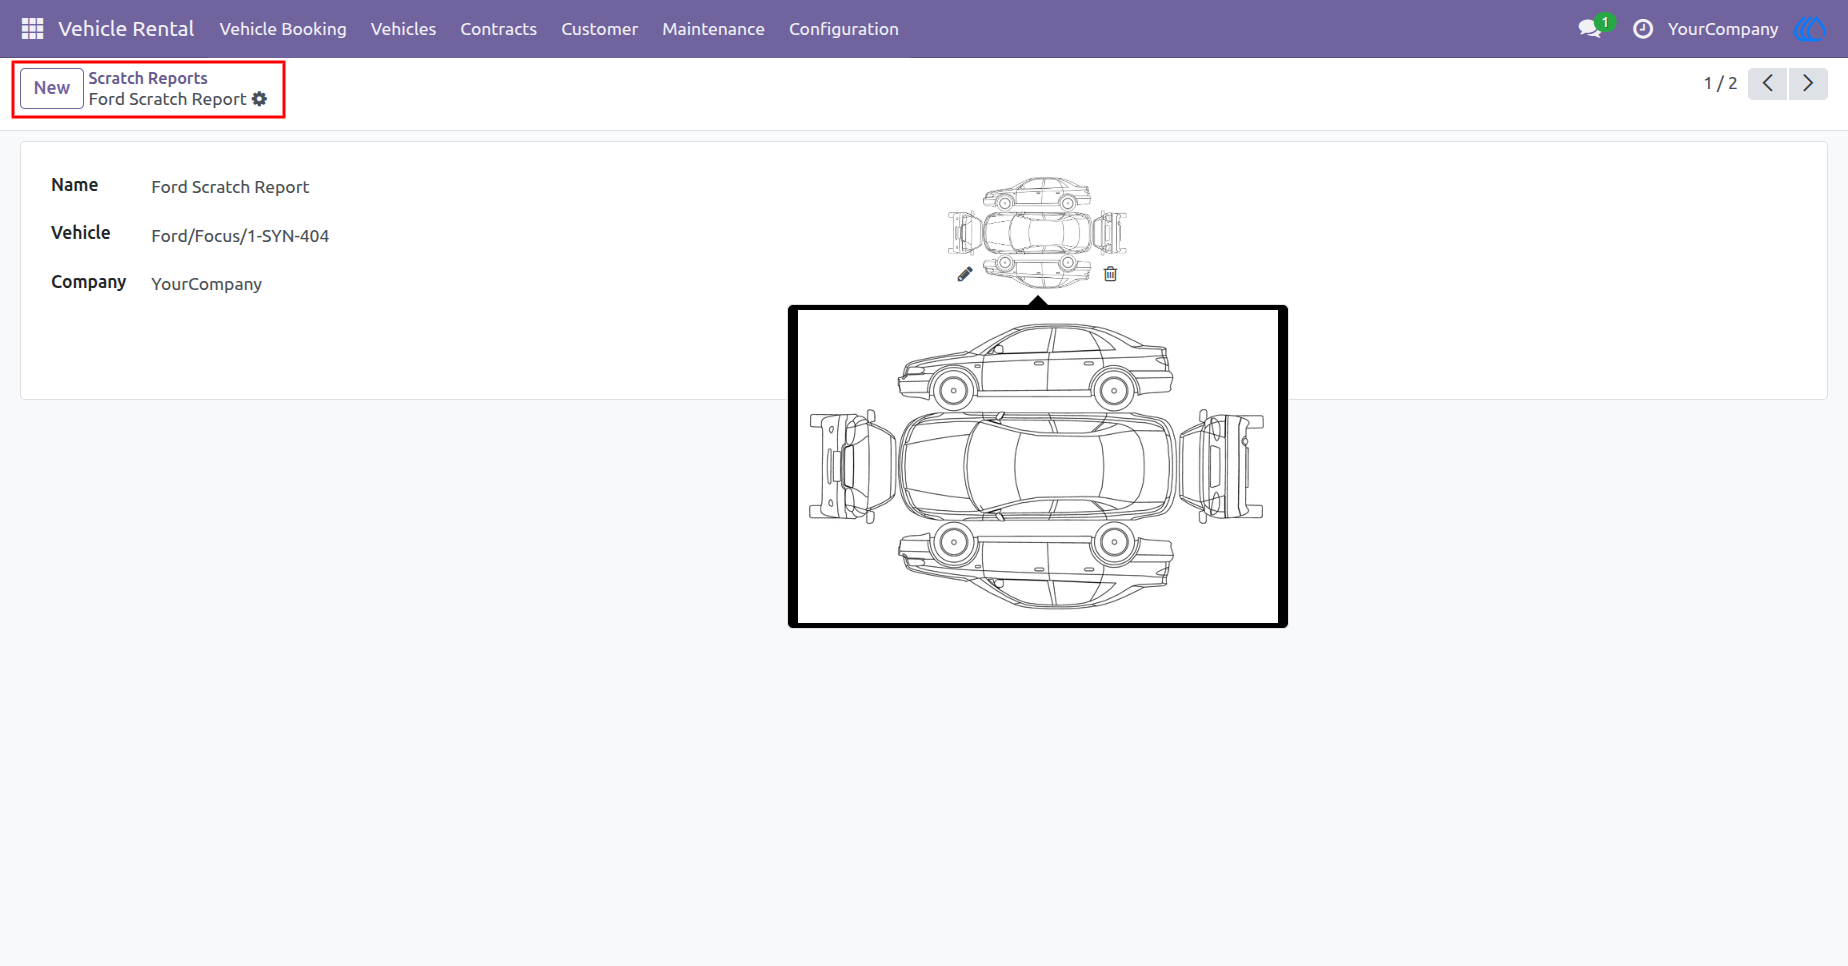Click the Name field Ford Scratch Report
The image size is (1848, 966).
pyautogui.click(x=230, y=187)
